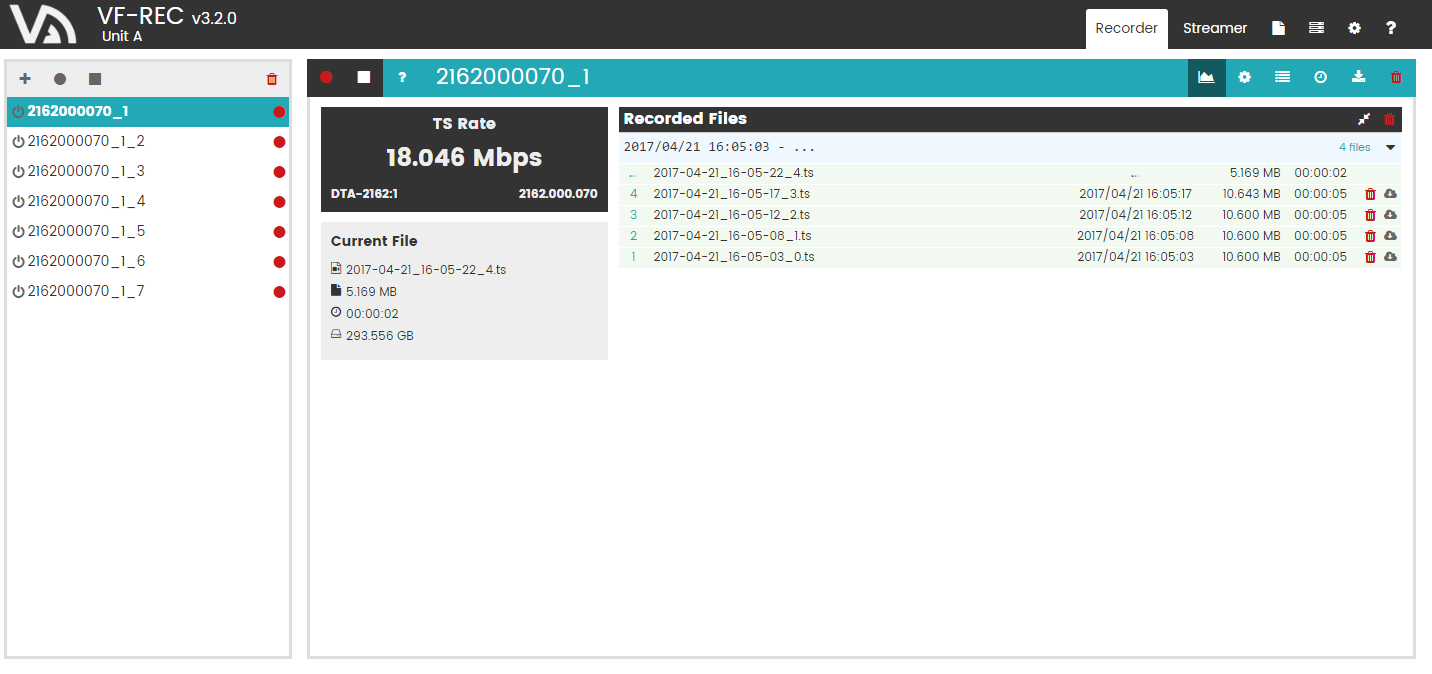Download file 2017-04-21_16-05-12_2.ts
1432x674 pixels.
pyautogui.click(x=1390, y=215)
